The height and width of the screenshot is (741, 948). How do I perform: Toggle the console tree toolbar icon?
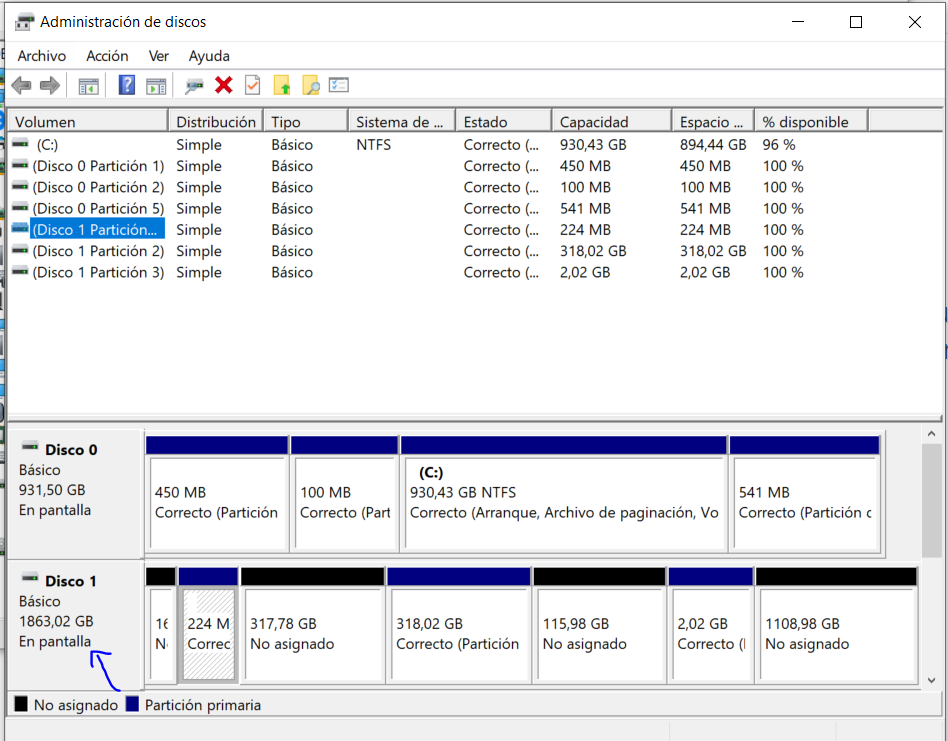(88, 86)
